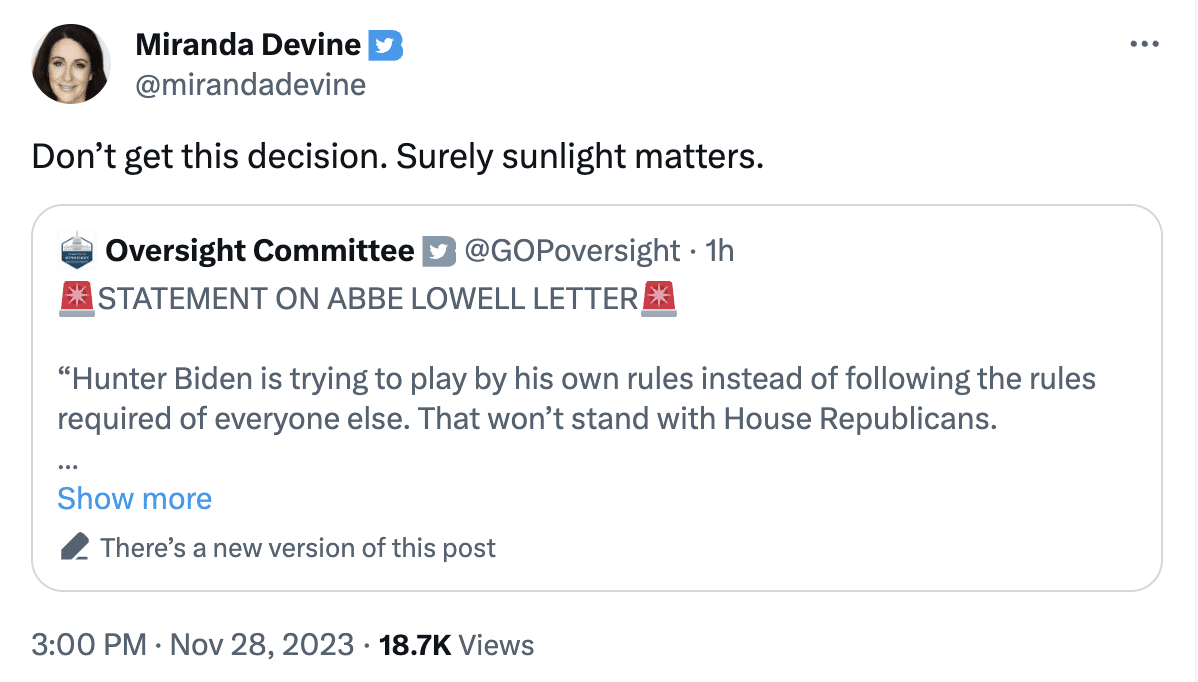Click the right red siren emoji
The width and height of the screenshot is (1198, 682).
659,298
